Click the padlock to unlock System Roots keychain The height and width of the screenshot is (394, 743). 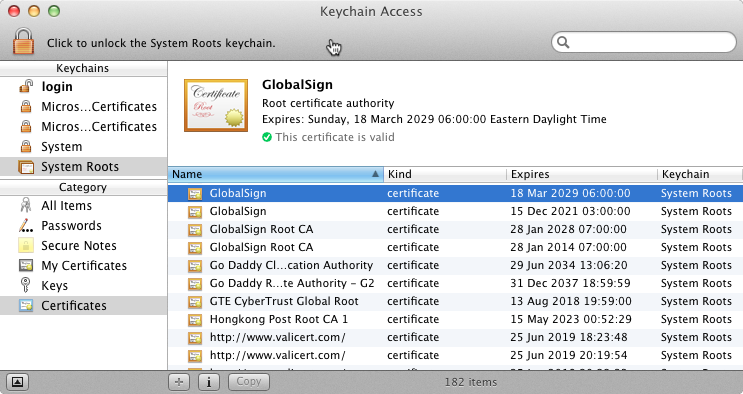(23, 41)
